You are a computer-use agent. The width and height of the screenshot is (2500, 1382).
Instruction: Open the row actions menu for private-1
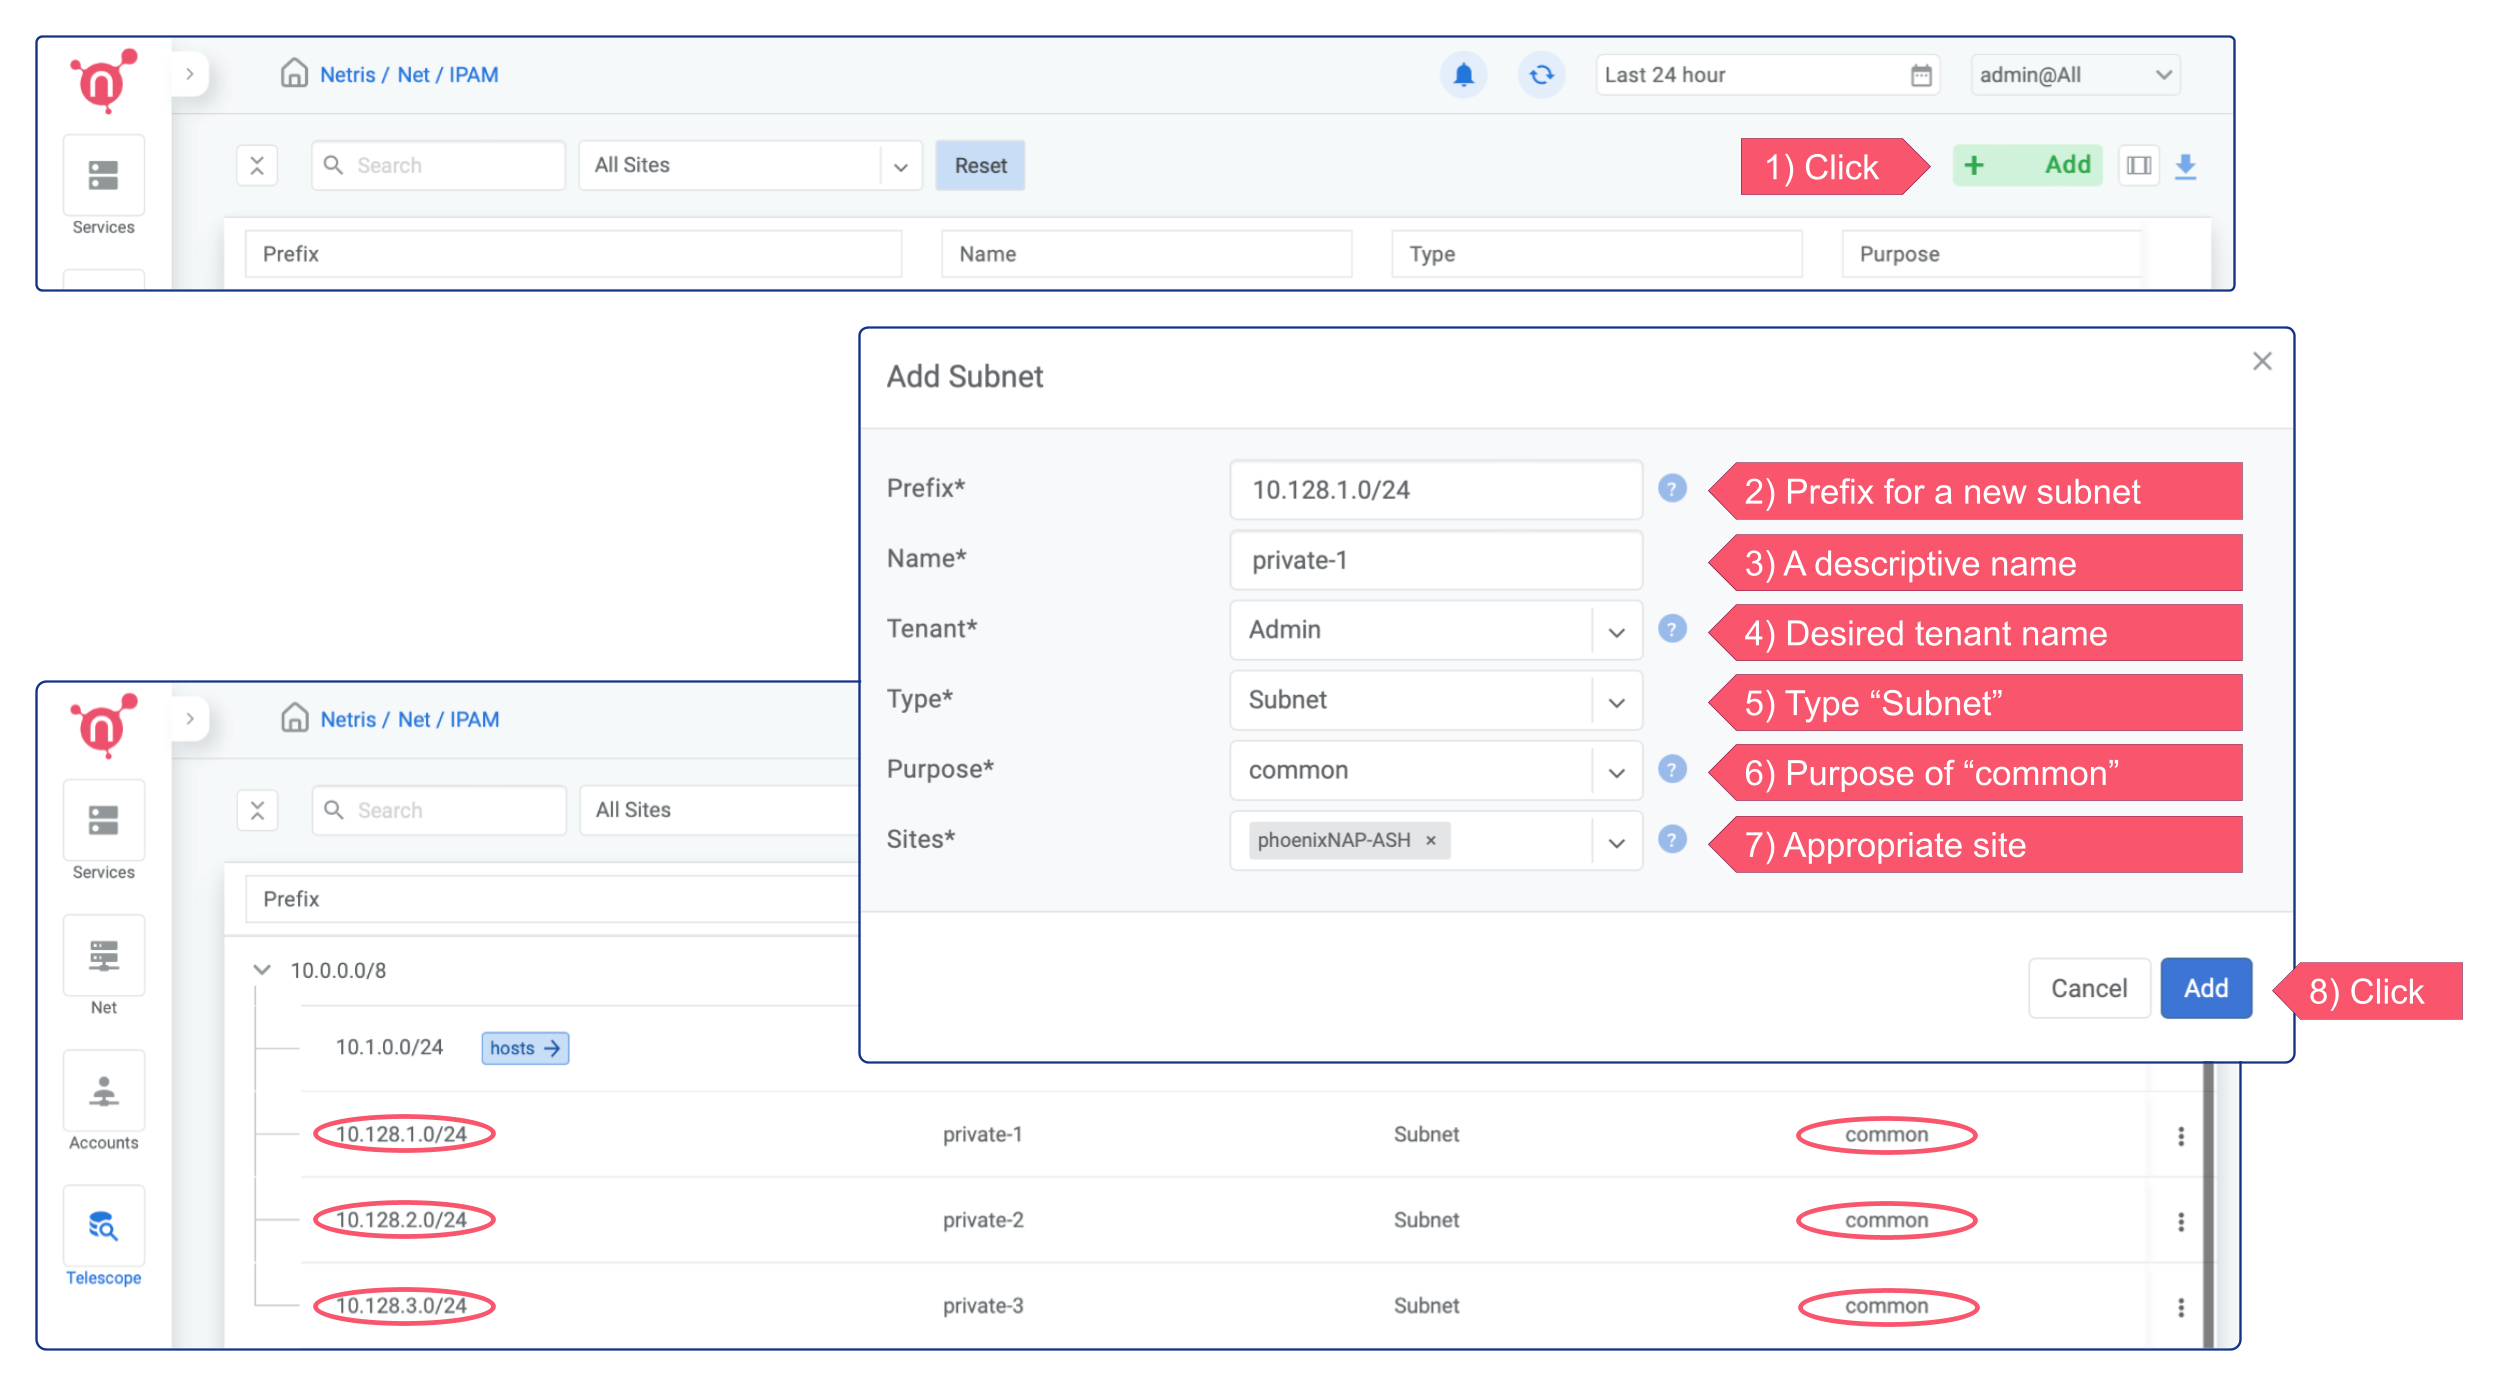click(x=2180, y=1135)
